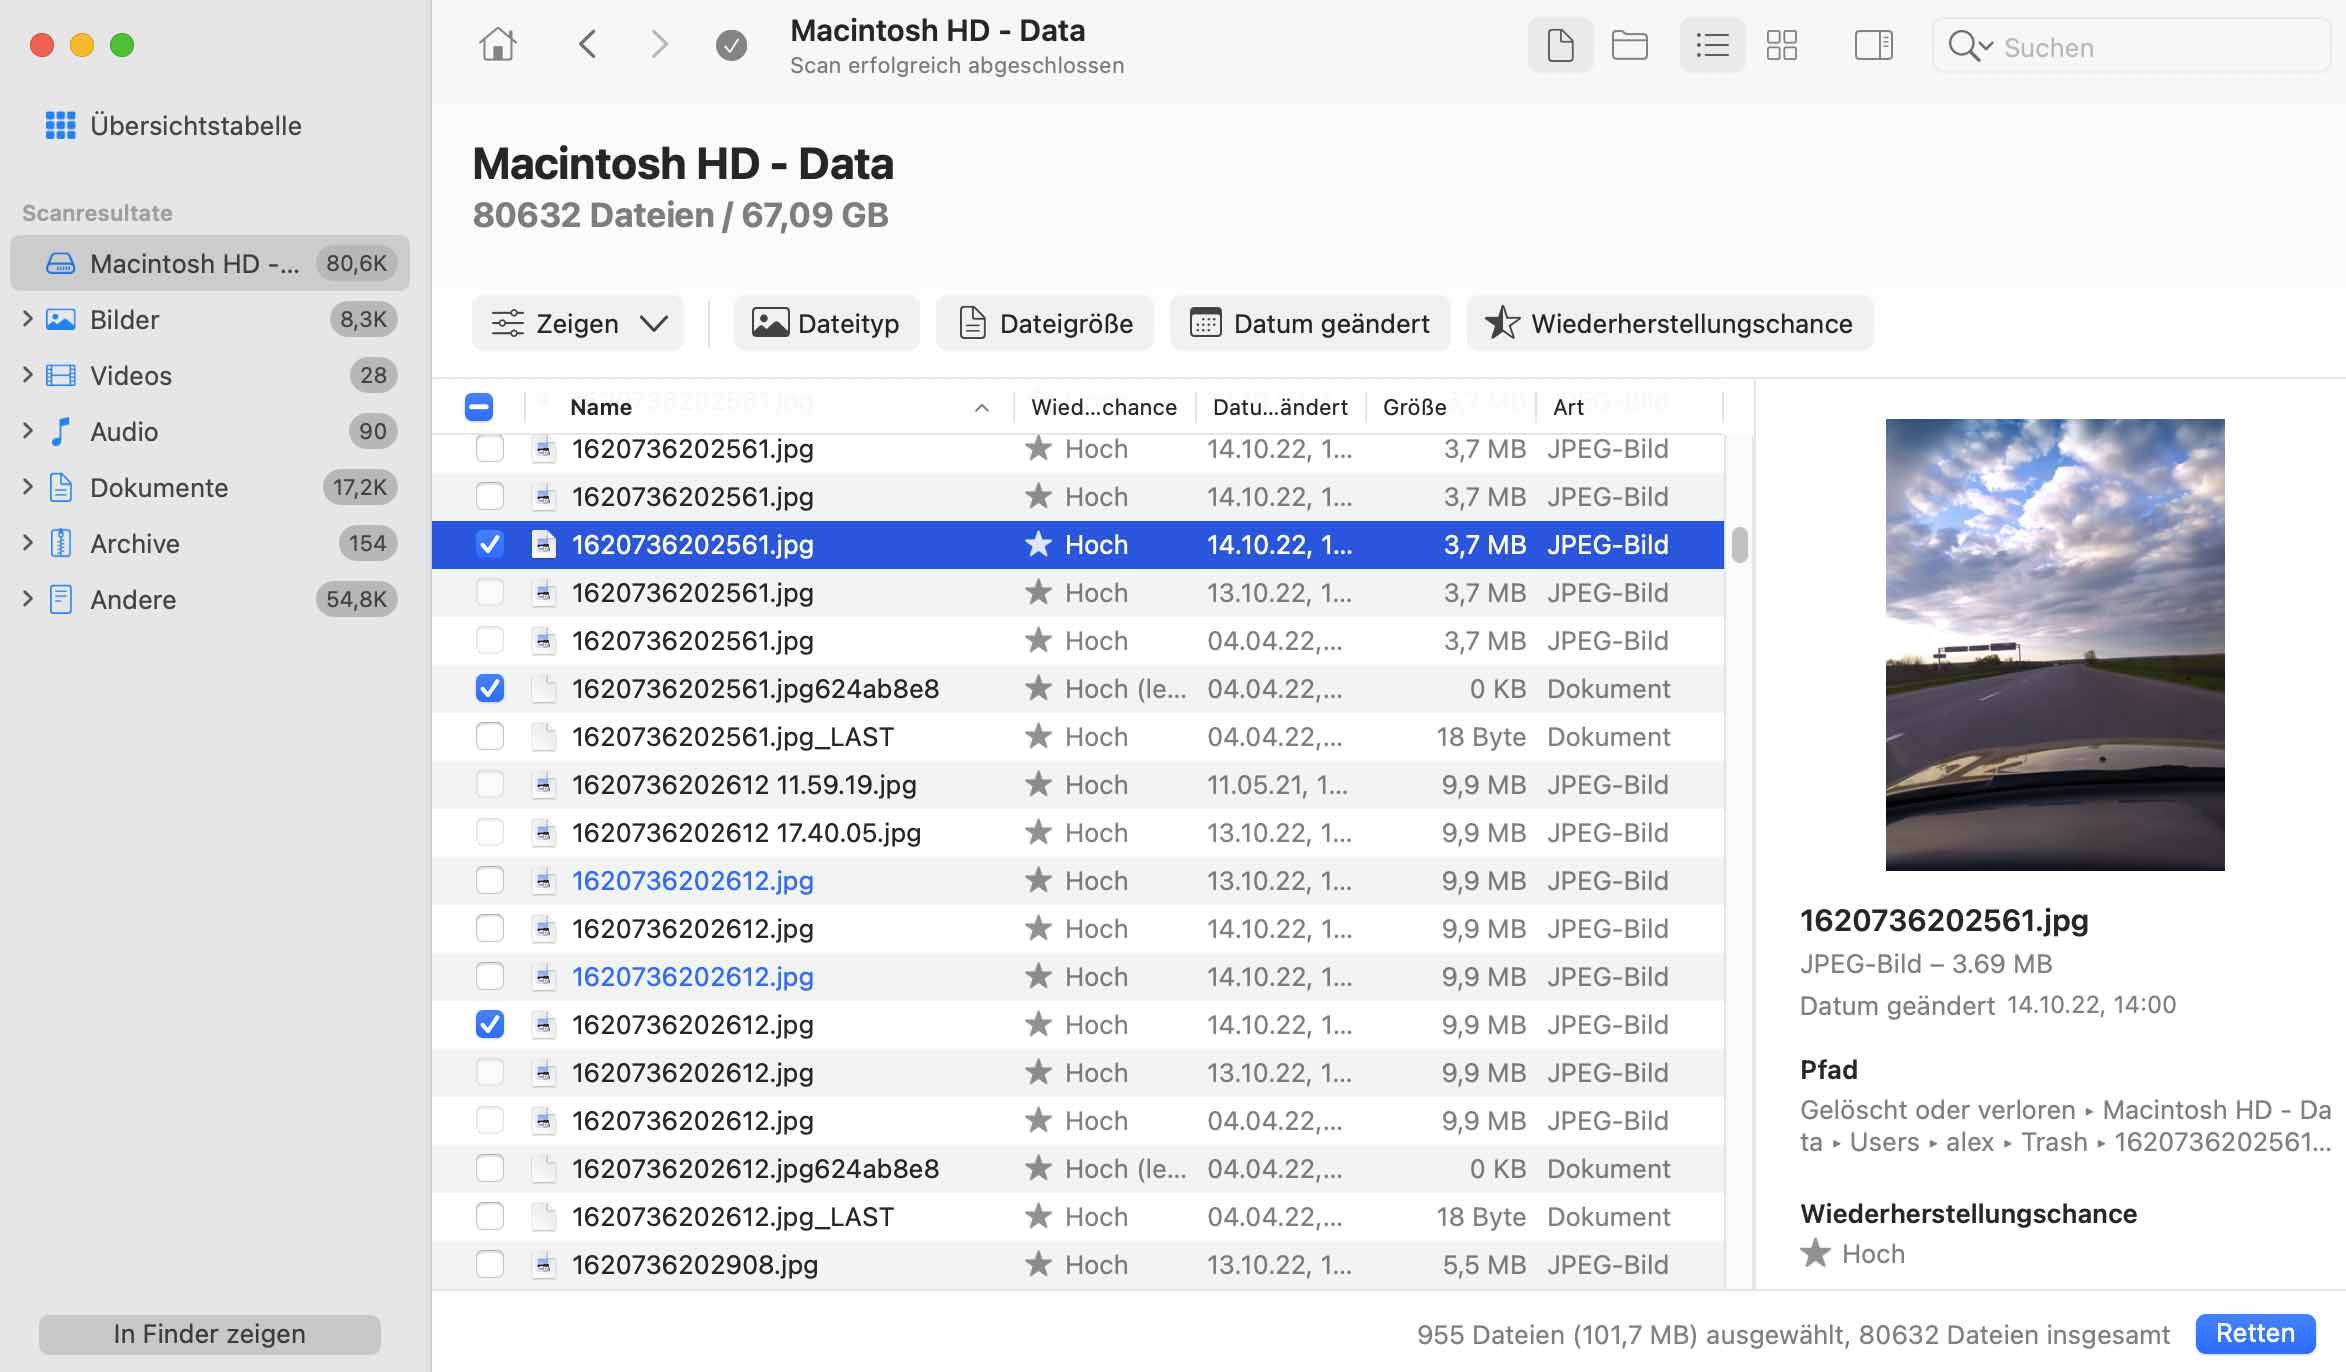Screen dimensions: 2346x1372
Task: Click the 5,5 MB size of 1620736202908.jpg
Action: (1484, 1264)
